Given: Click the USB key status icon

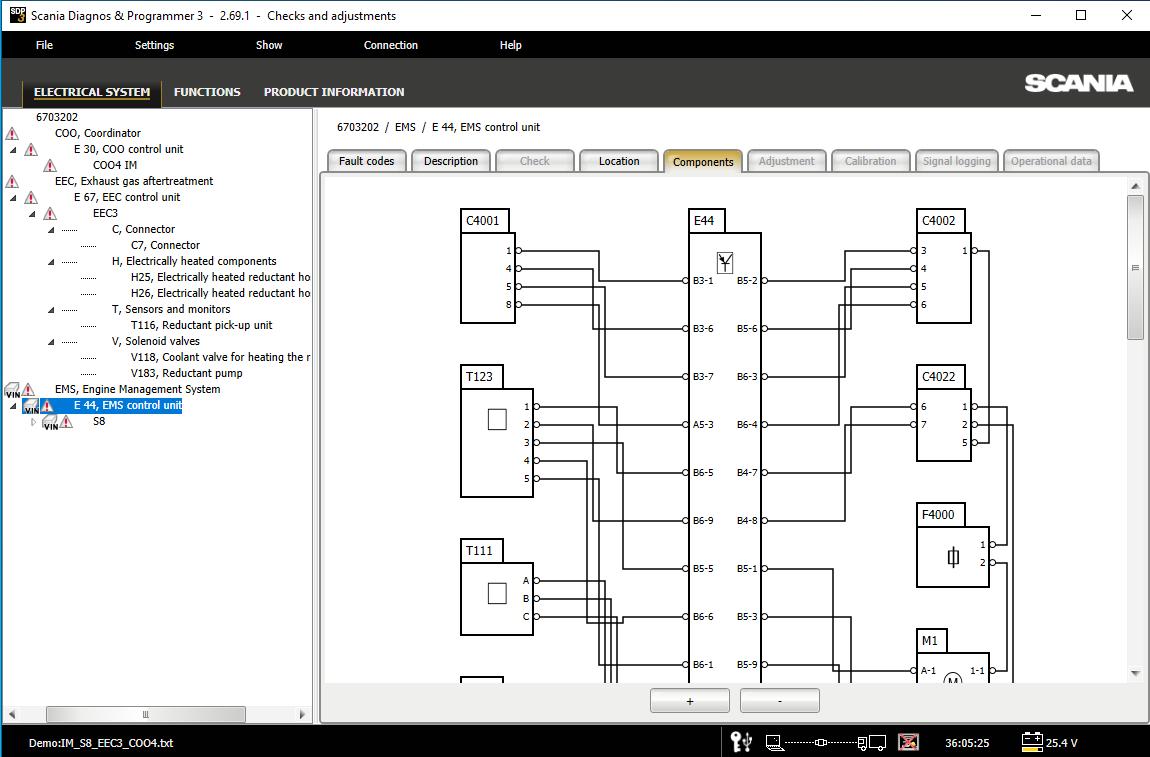Looking at the screenshot, I should click(741, 742).
